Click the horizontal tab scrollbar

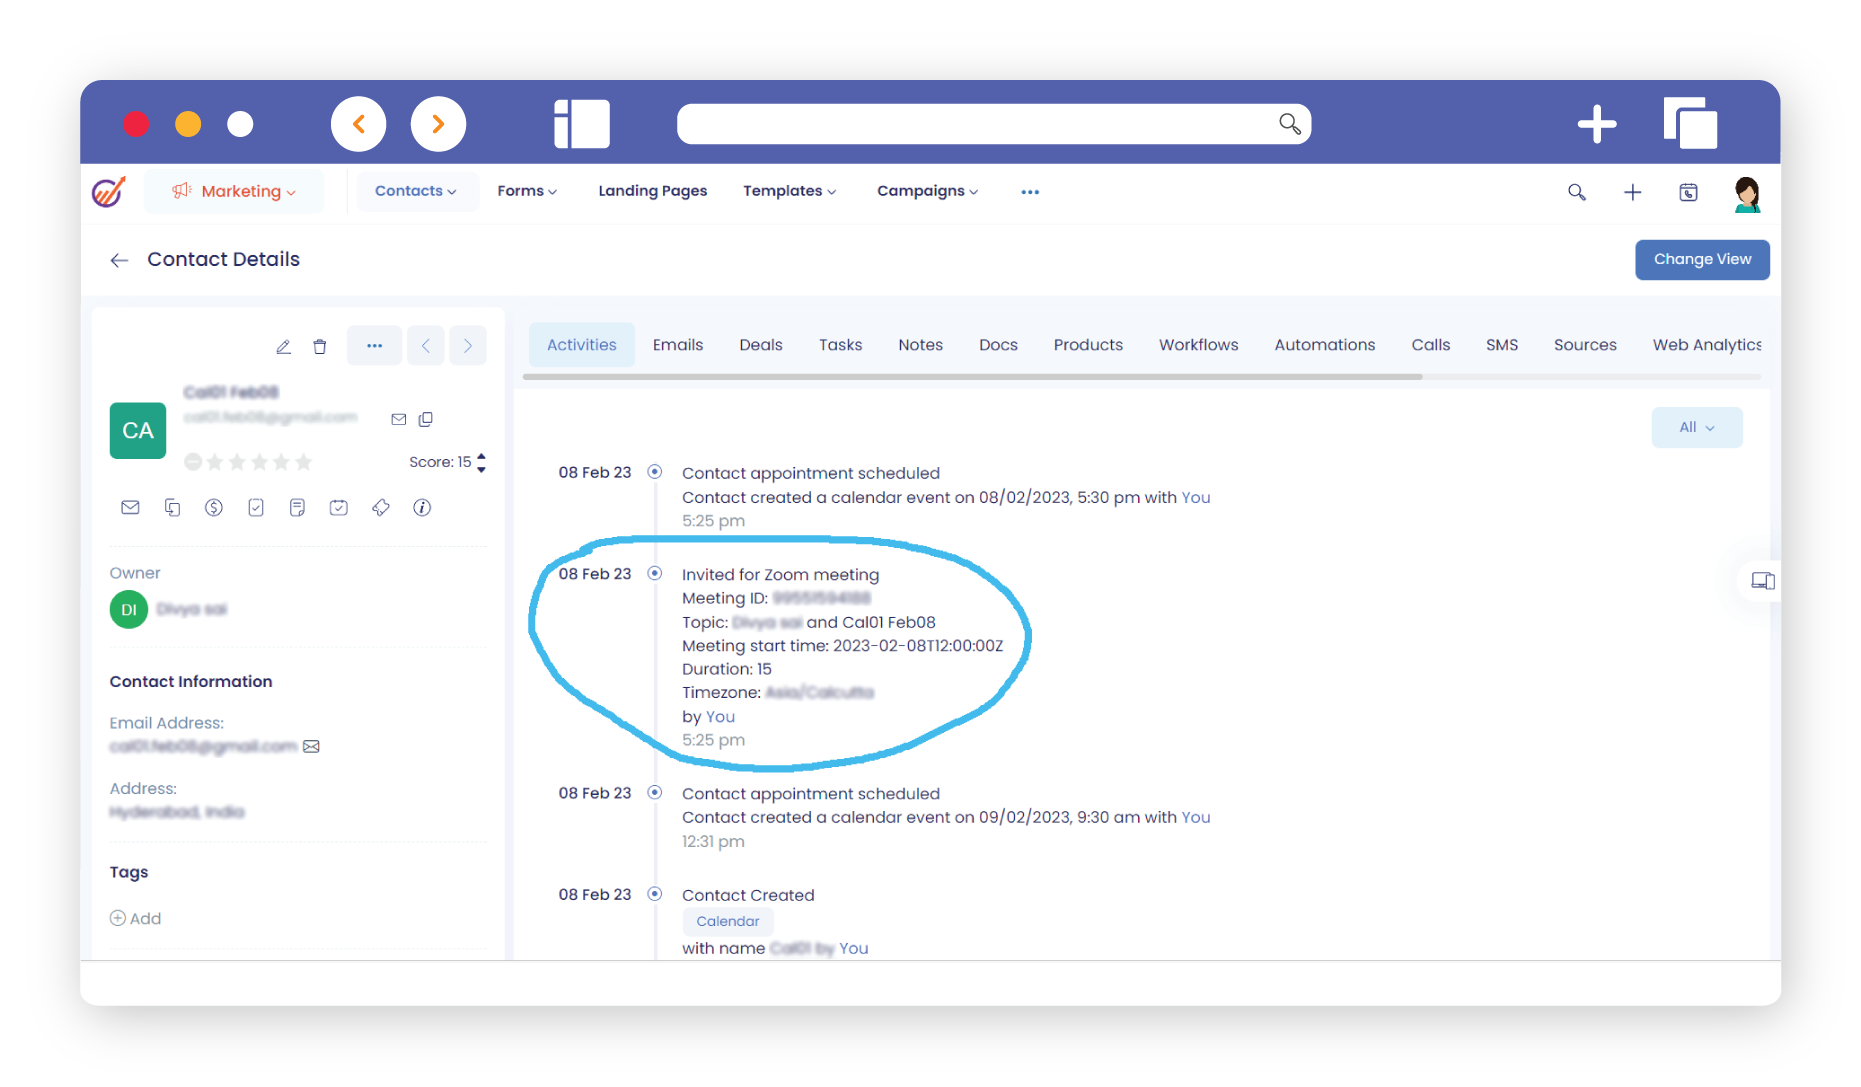(972, 377)
